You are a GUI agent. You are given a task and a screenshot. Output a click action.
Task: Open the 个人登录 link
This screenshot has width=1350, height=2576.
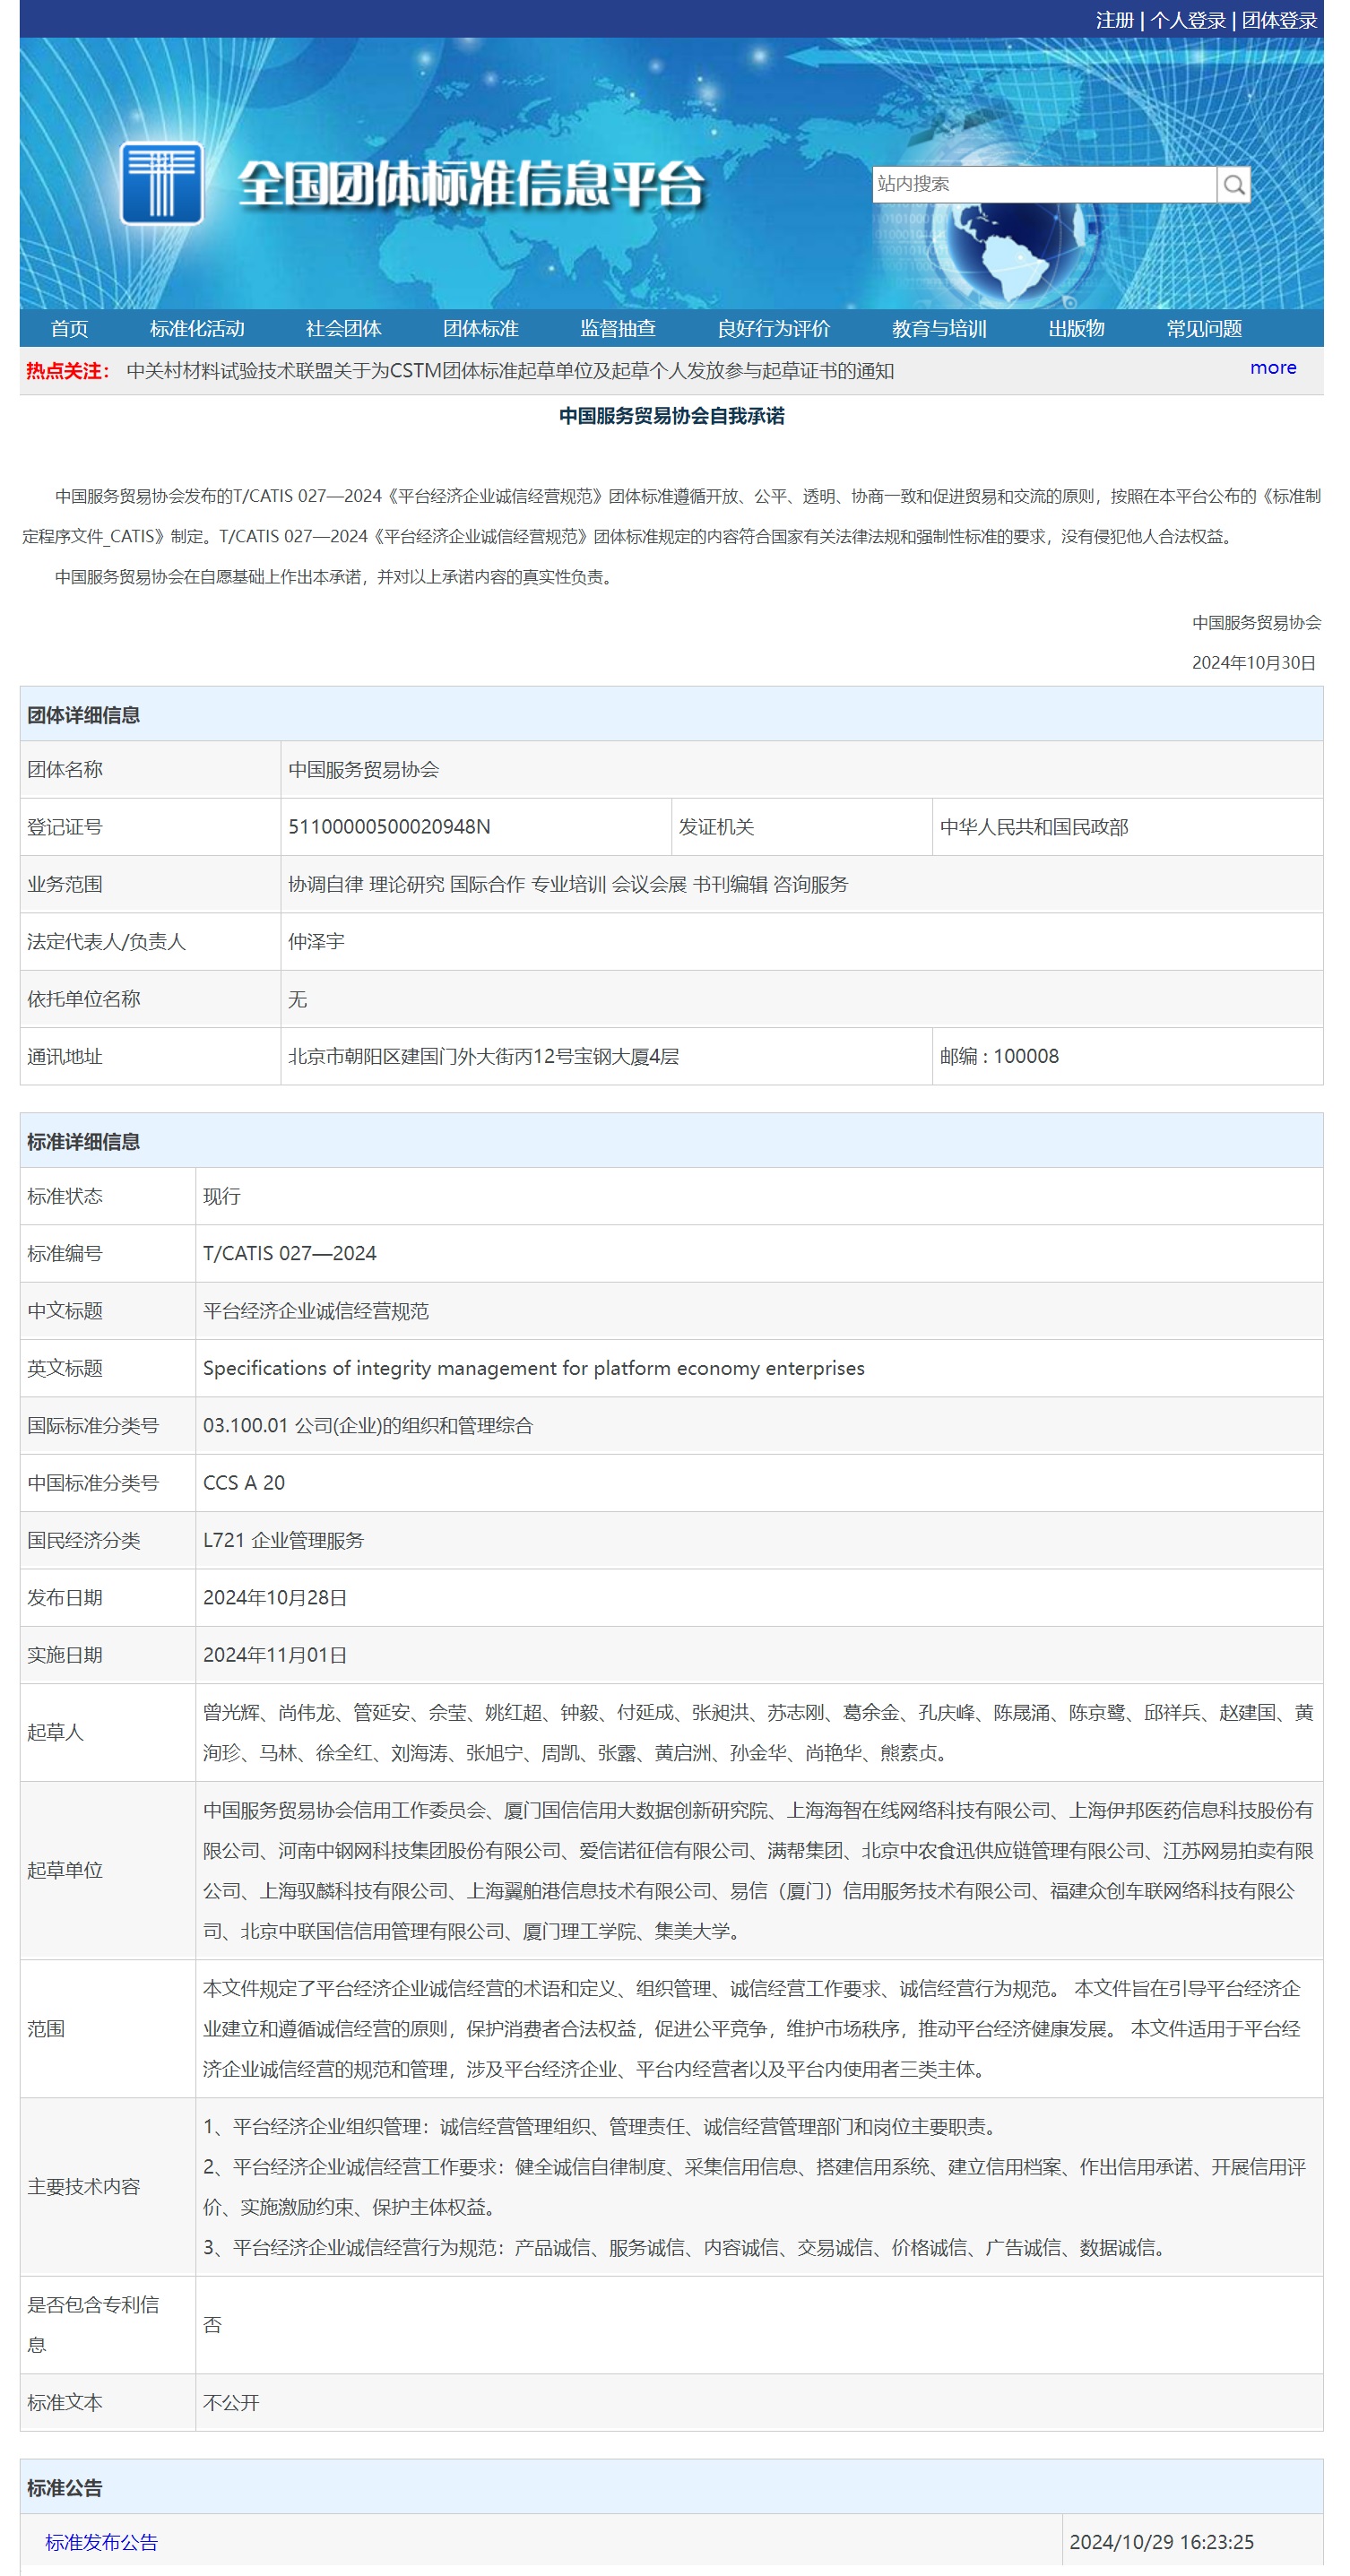tap(1187, 20)
